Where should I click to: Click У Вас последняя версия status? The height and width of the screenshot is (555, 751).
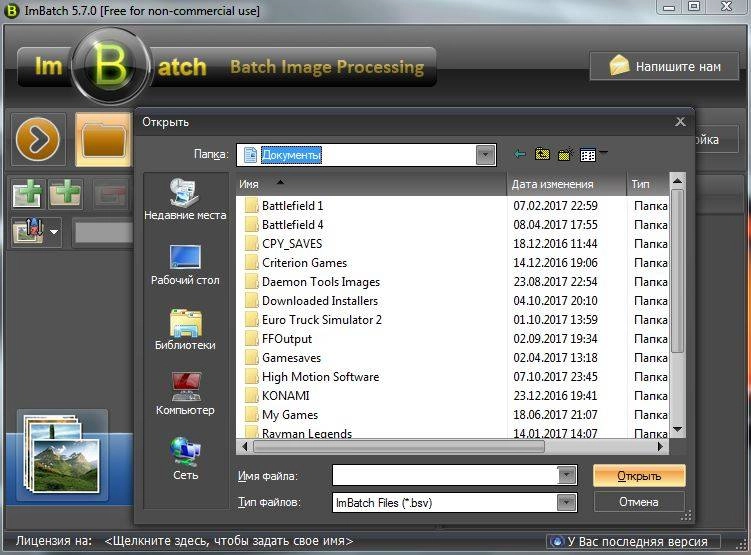(633, 542)
